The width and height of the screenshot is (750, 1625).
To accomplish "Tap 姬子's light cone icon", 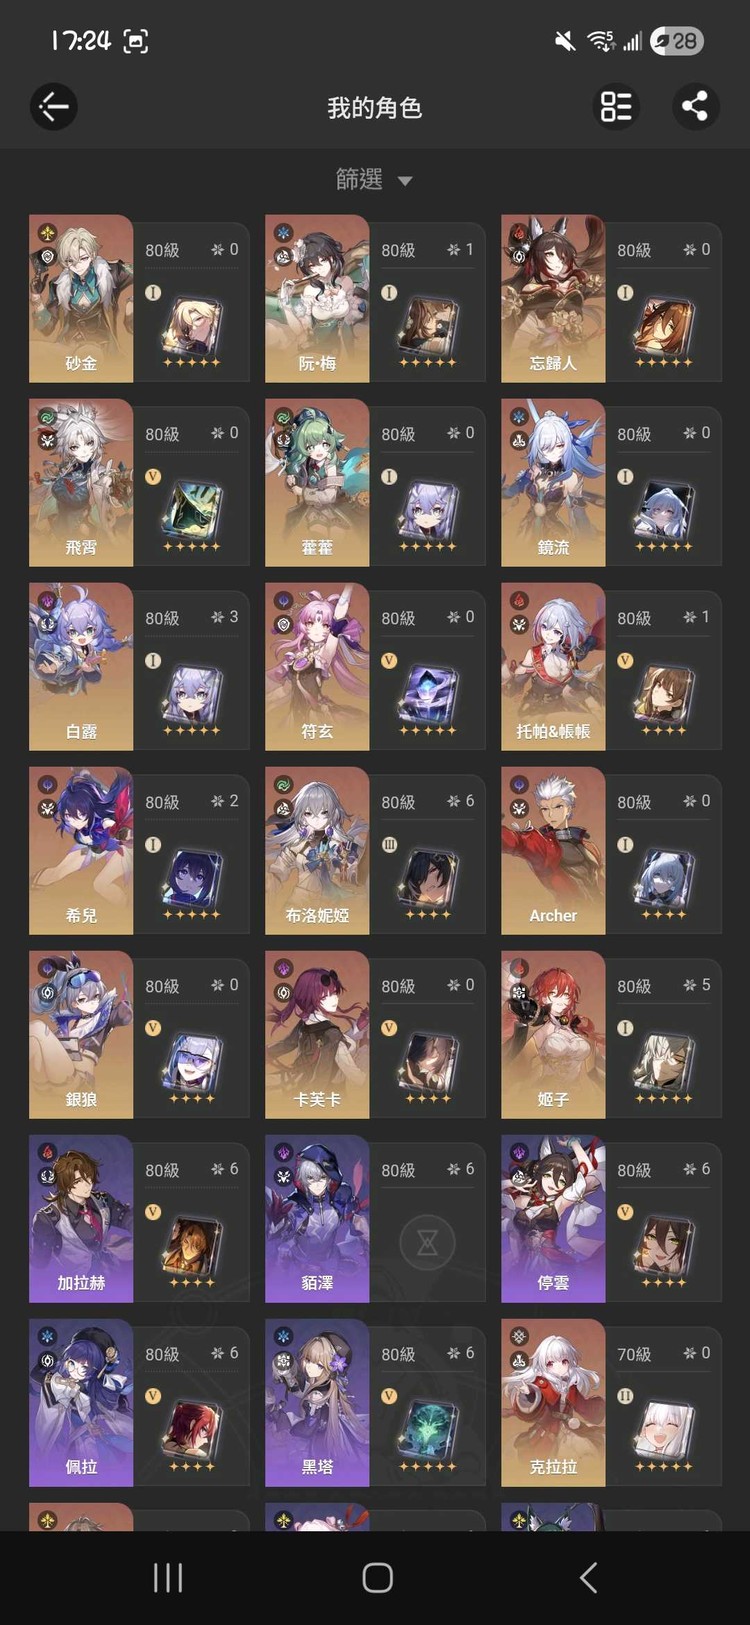I will pos(663,1063).
